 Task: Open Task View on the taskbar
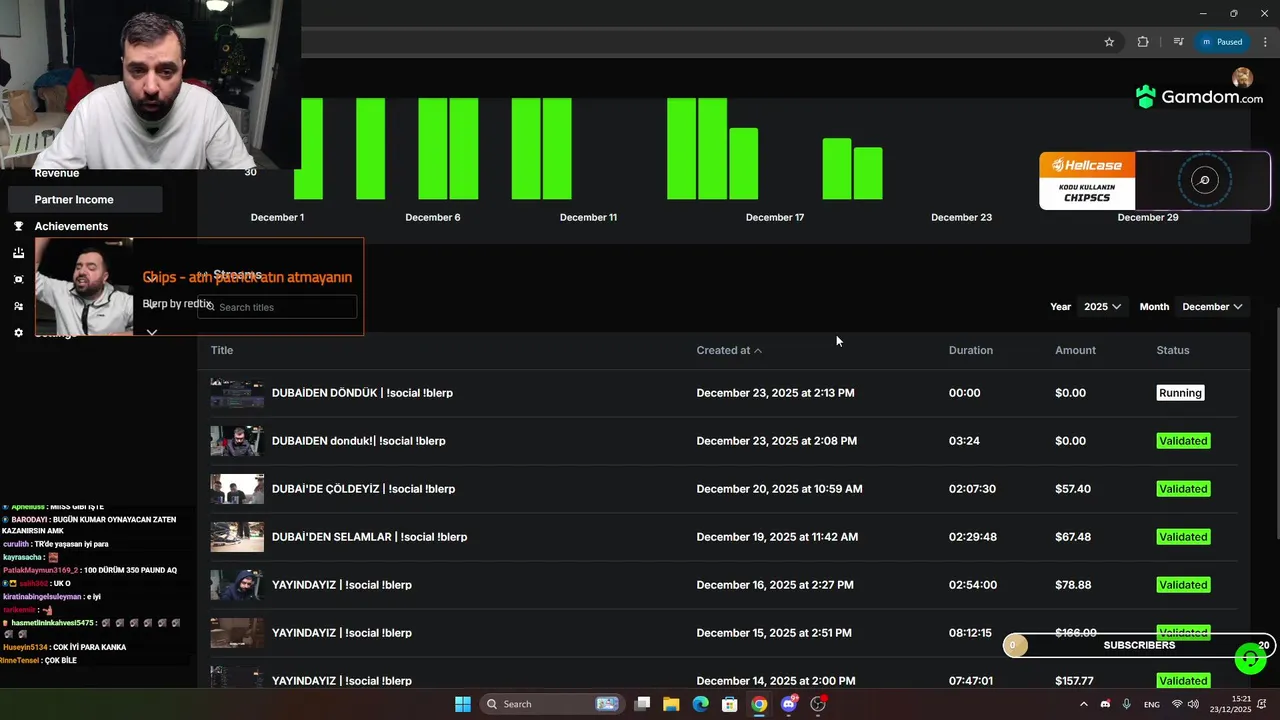coord(642,704)
